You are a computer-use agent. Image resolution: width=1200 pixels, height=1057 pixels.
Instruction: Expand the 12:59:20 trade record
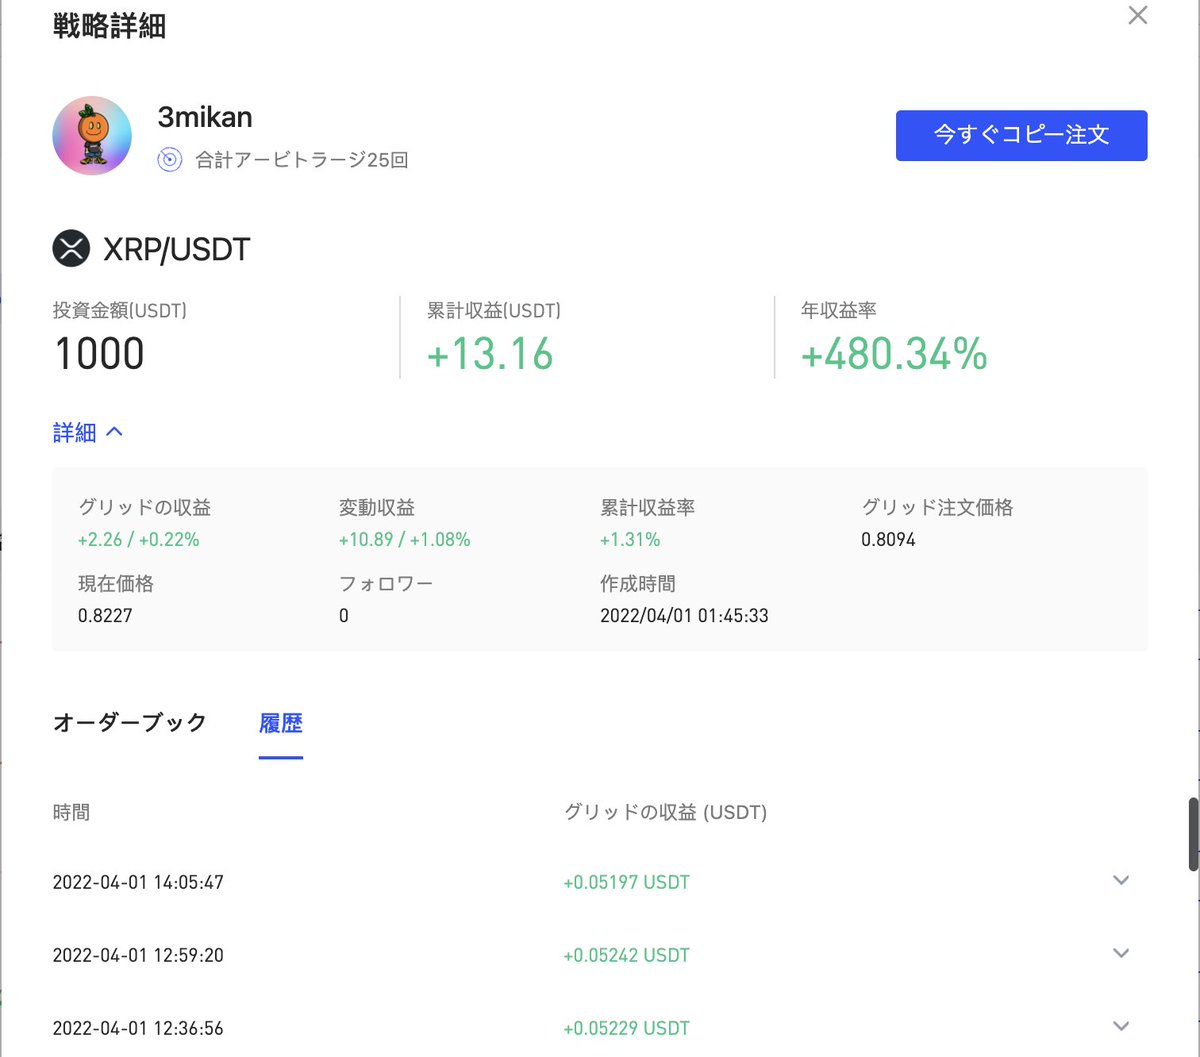(1120, 953)
